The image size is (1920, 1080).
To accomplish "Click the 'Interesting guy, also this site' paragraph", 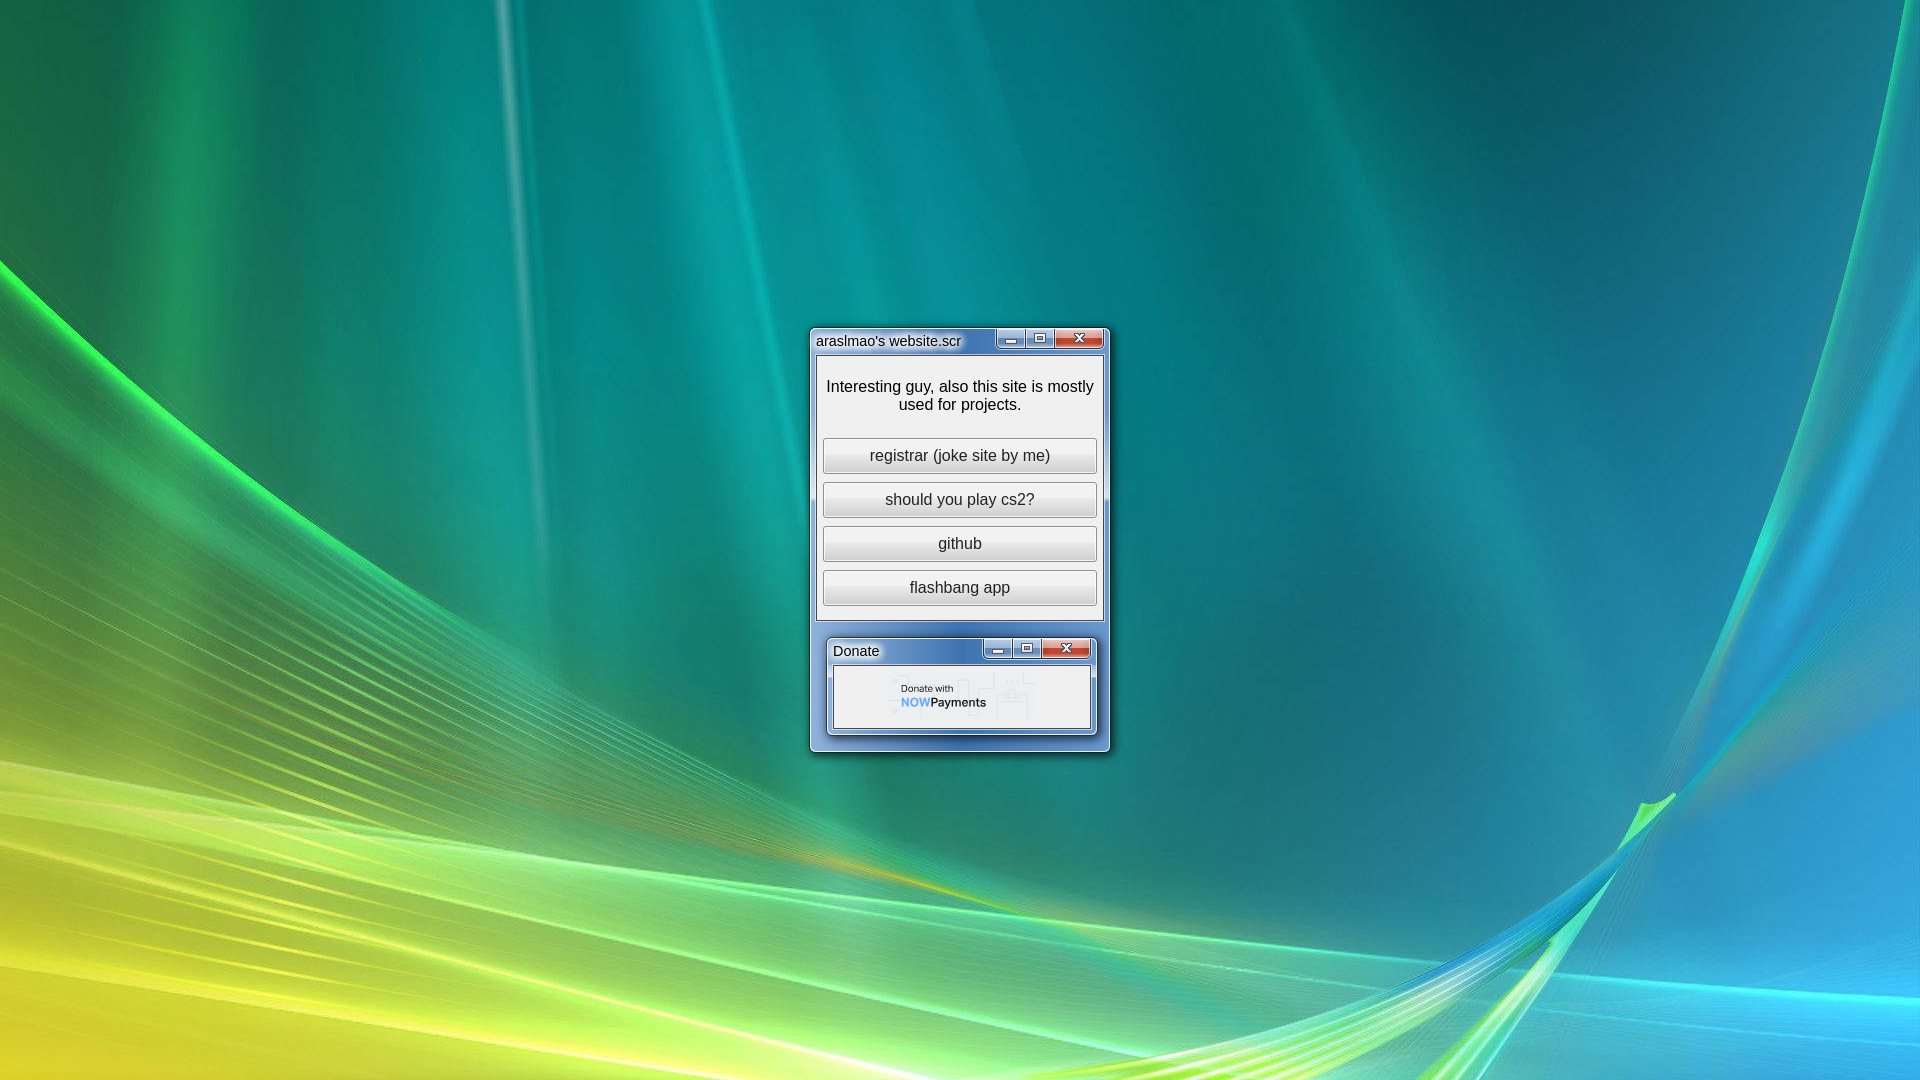I will [959, 396].
